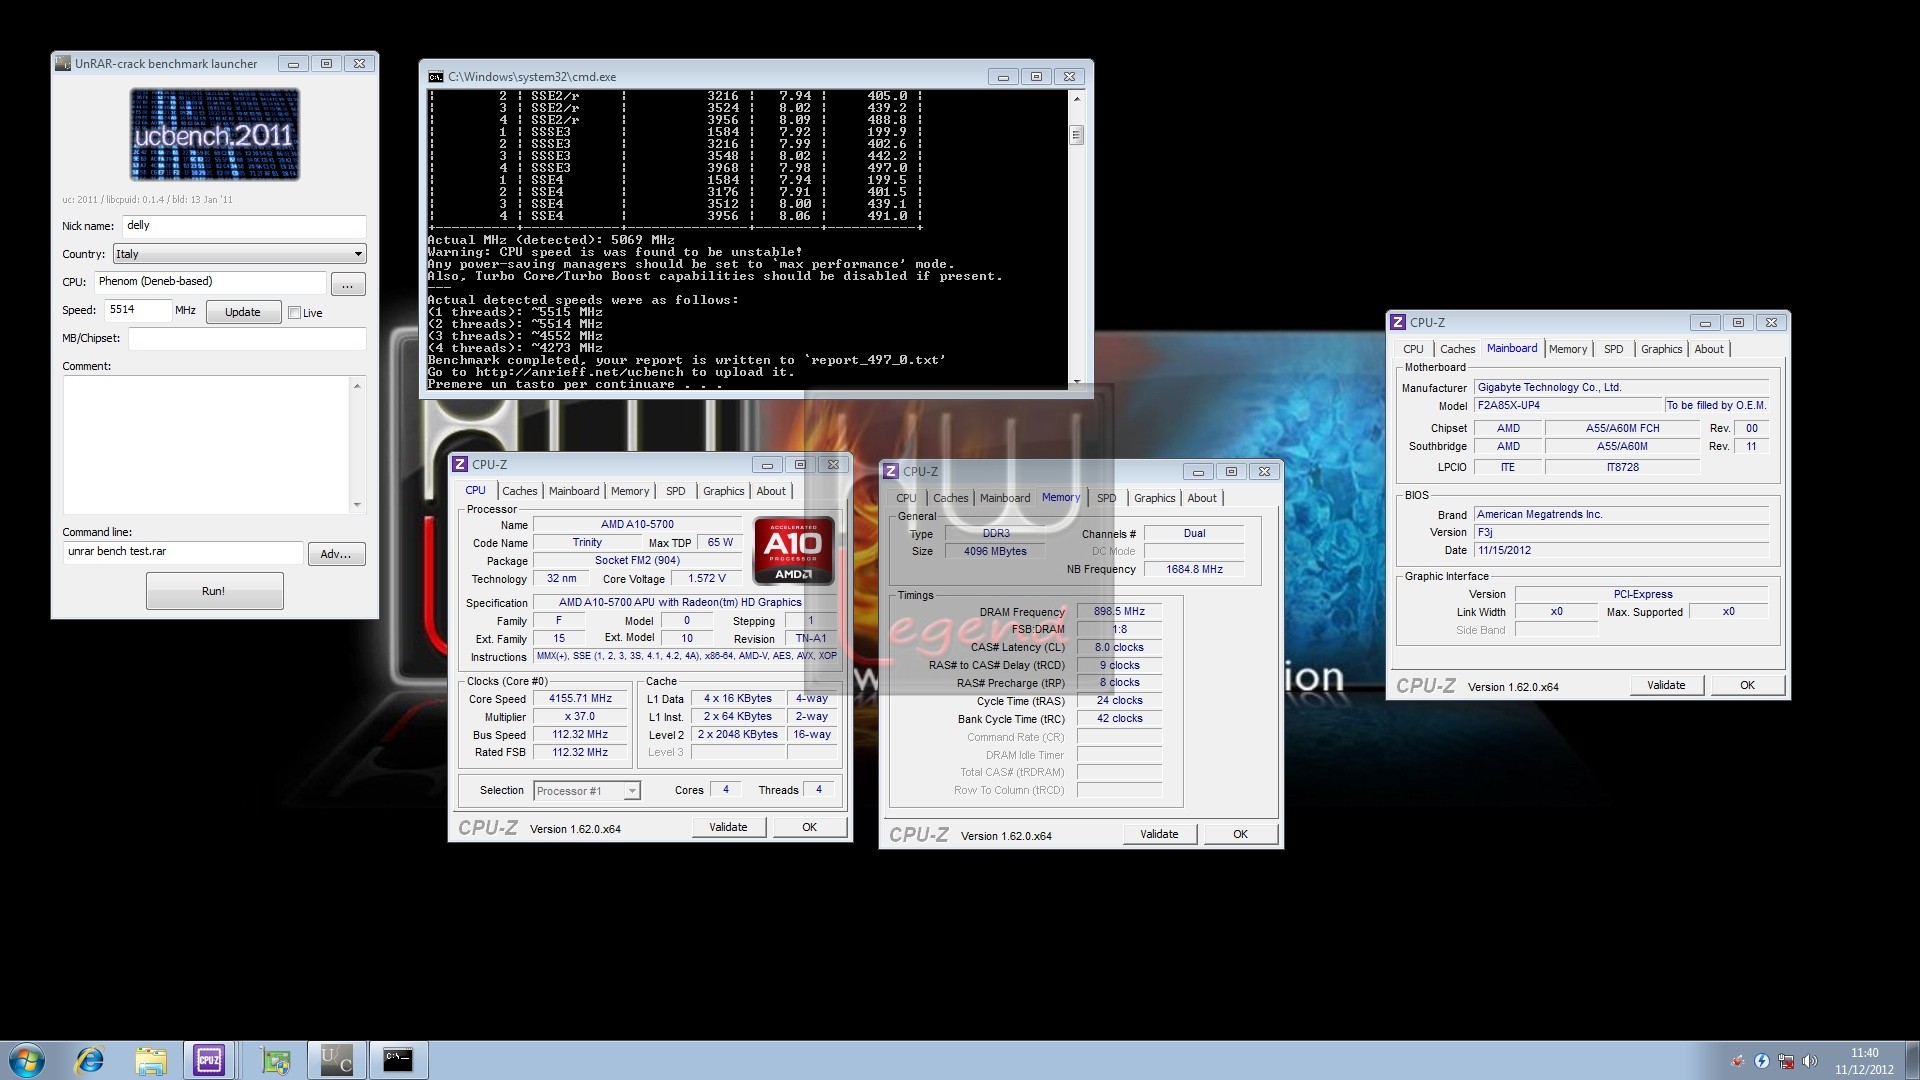Click the Comment box scroll down arrow
The width and height of the screenshot is (1920, 1080).
358,505
